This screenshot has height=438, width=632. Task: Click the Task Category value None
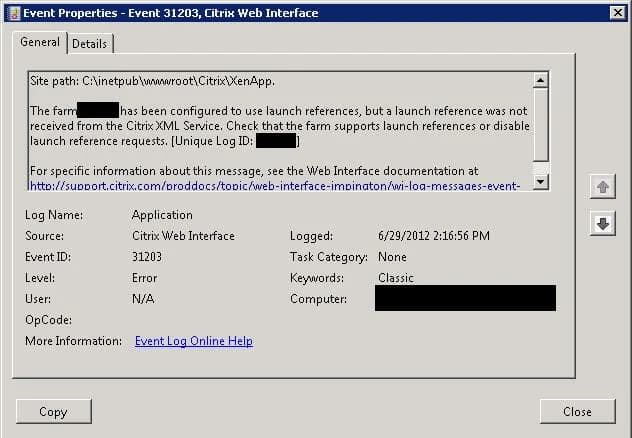click(392, 257)
